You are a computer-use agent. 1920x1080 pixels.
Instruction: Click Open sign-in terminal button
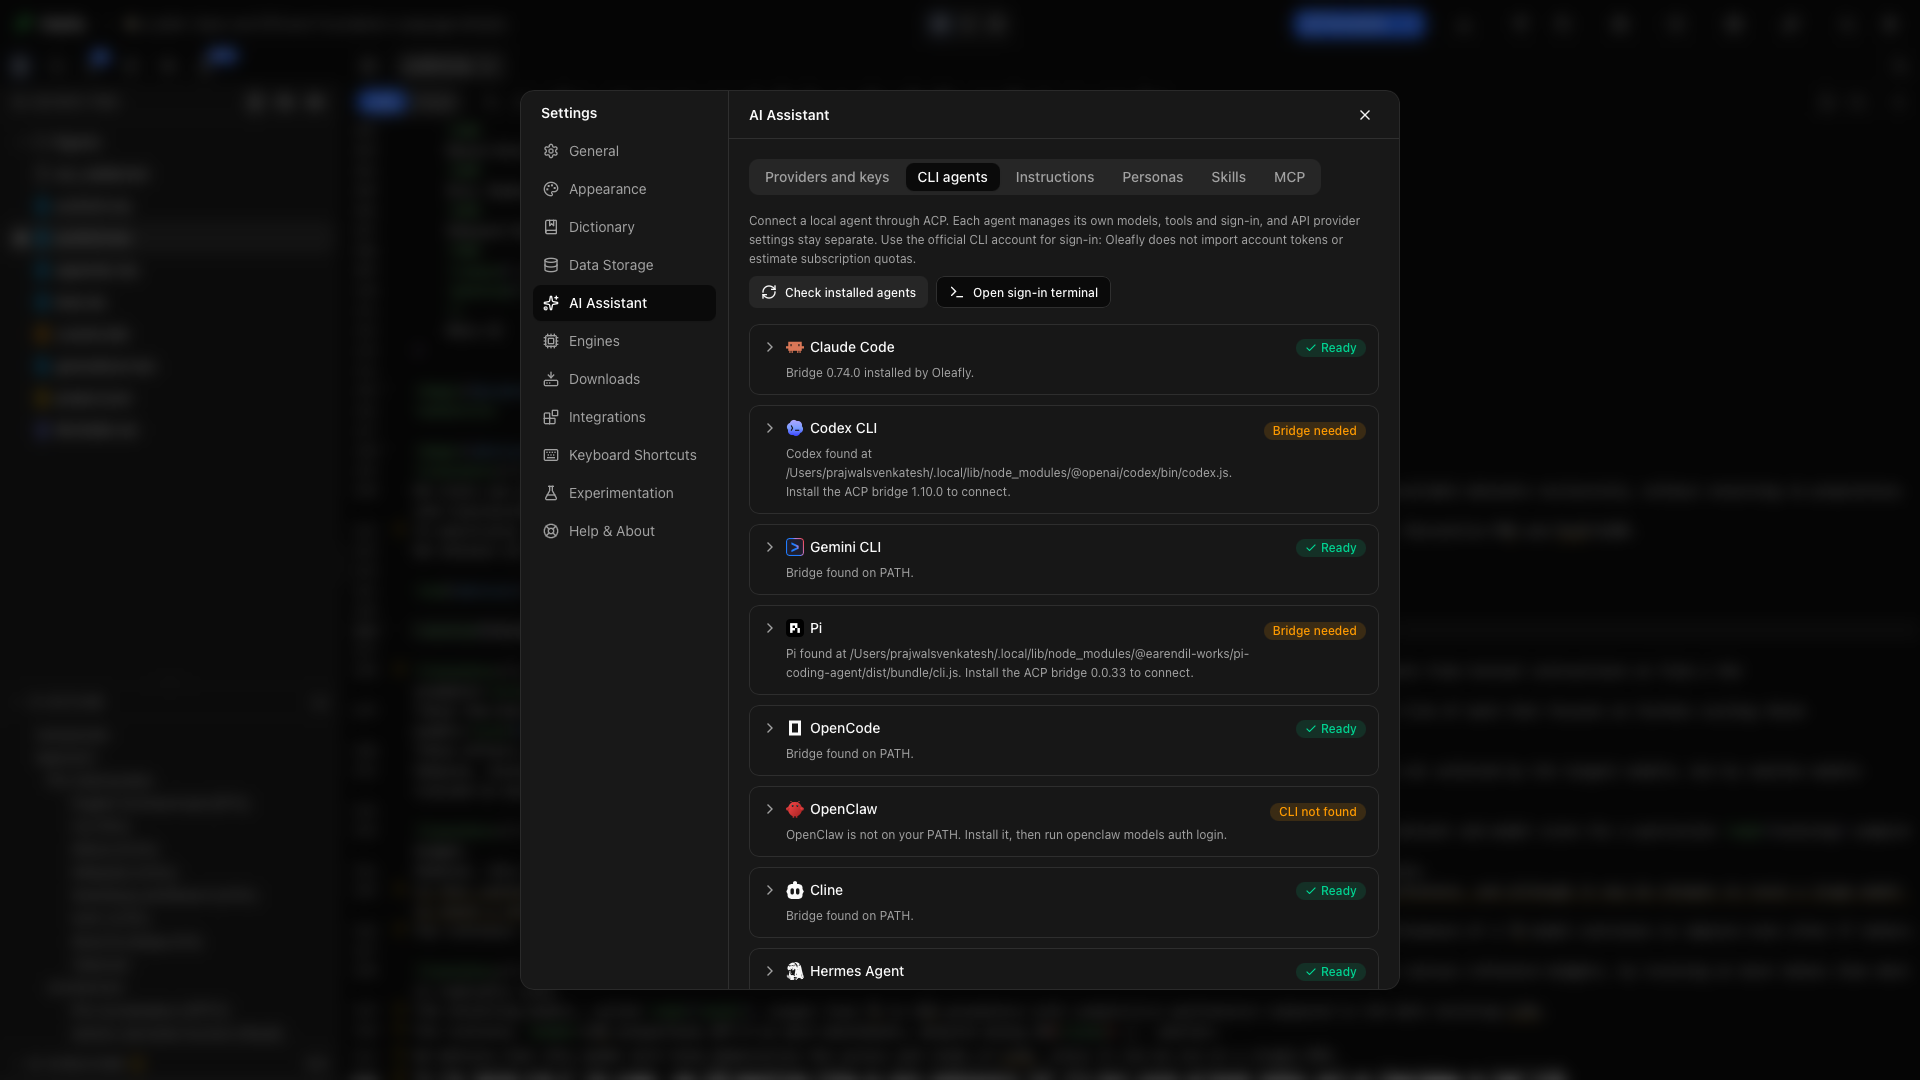pyautogui.click(x=1023, y=292)
